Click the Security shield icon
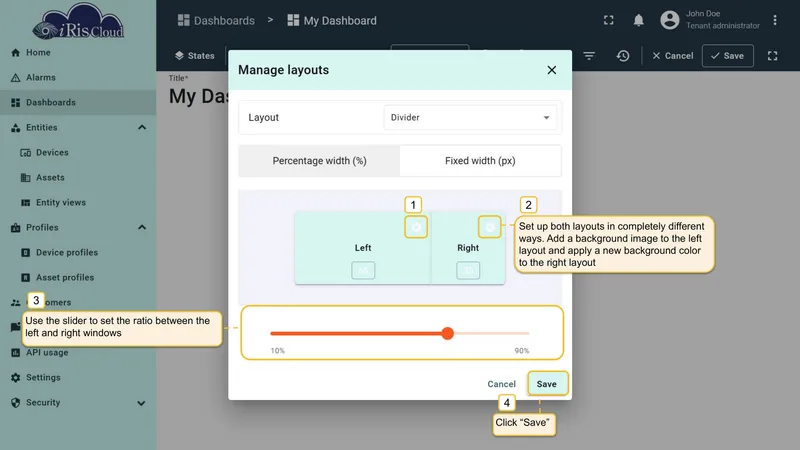Screen dimensions: 800x450 pyautogui.click(x=15, y=403)
